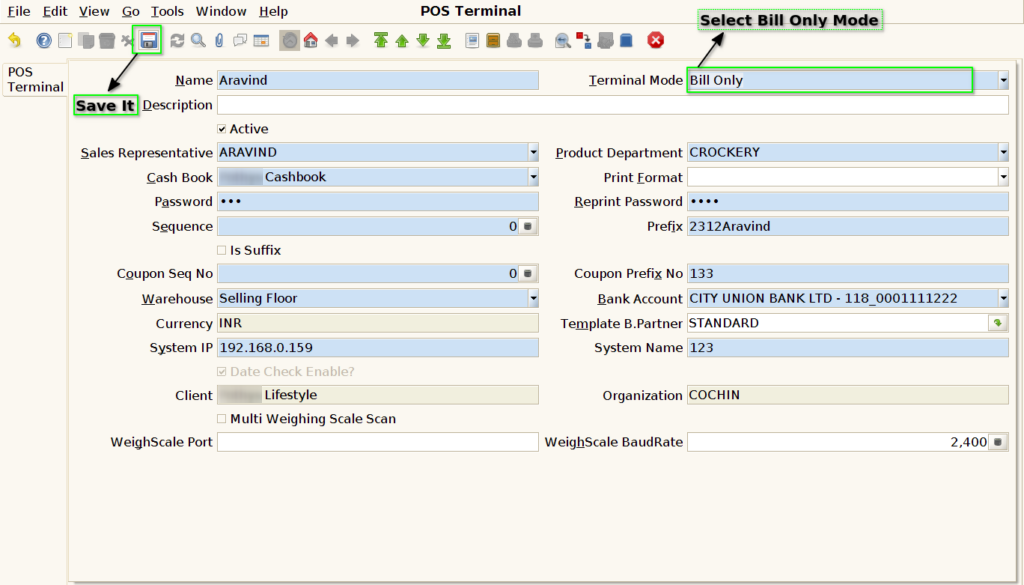Click into the Name field

[377, 80]
